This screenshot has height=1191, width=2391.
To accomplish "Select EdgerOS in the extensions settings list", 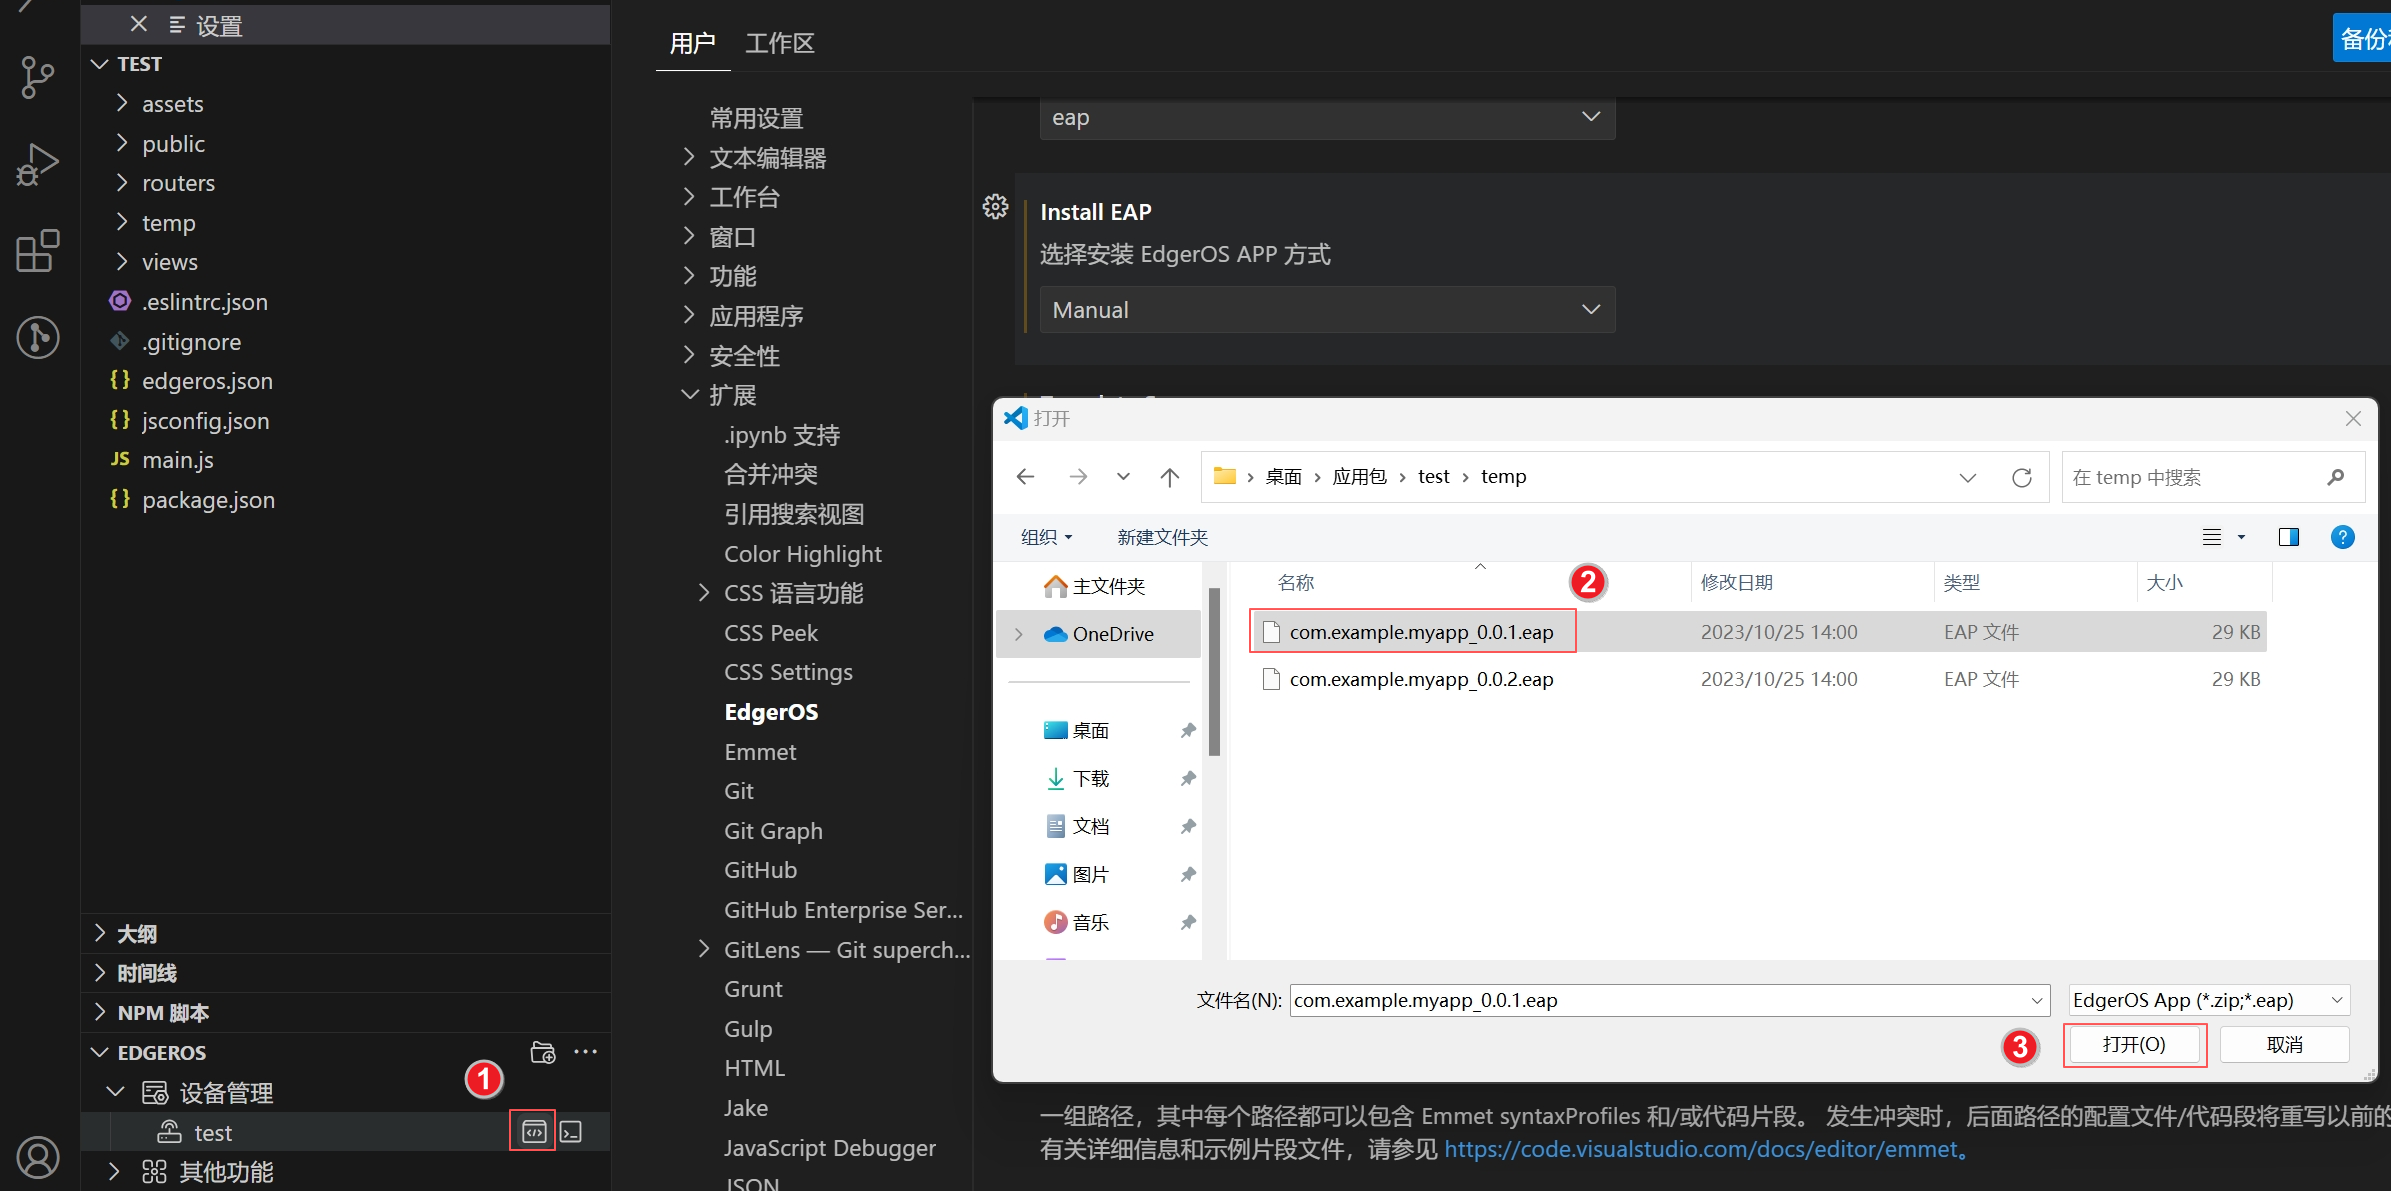I will point(771,712).
